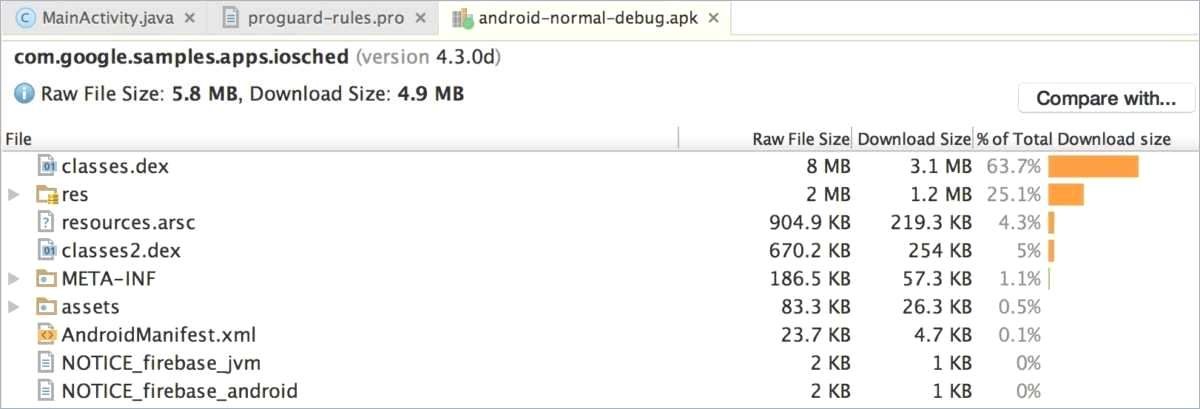The image size is (1200, 409).
Task: Click the resources.arsc file icon
Action: (x=47, y=222)
